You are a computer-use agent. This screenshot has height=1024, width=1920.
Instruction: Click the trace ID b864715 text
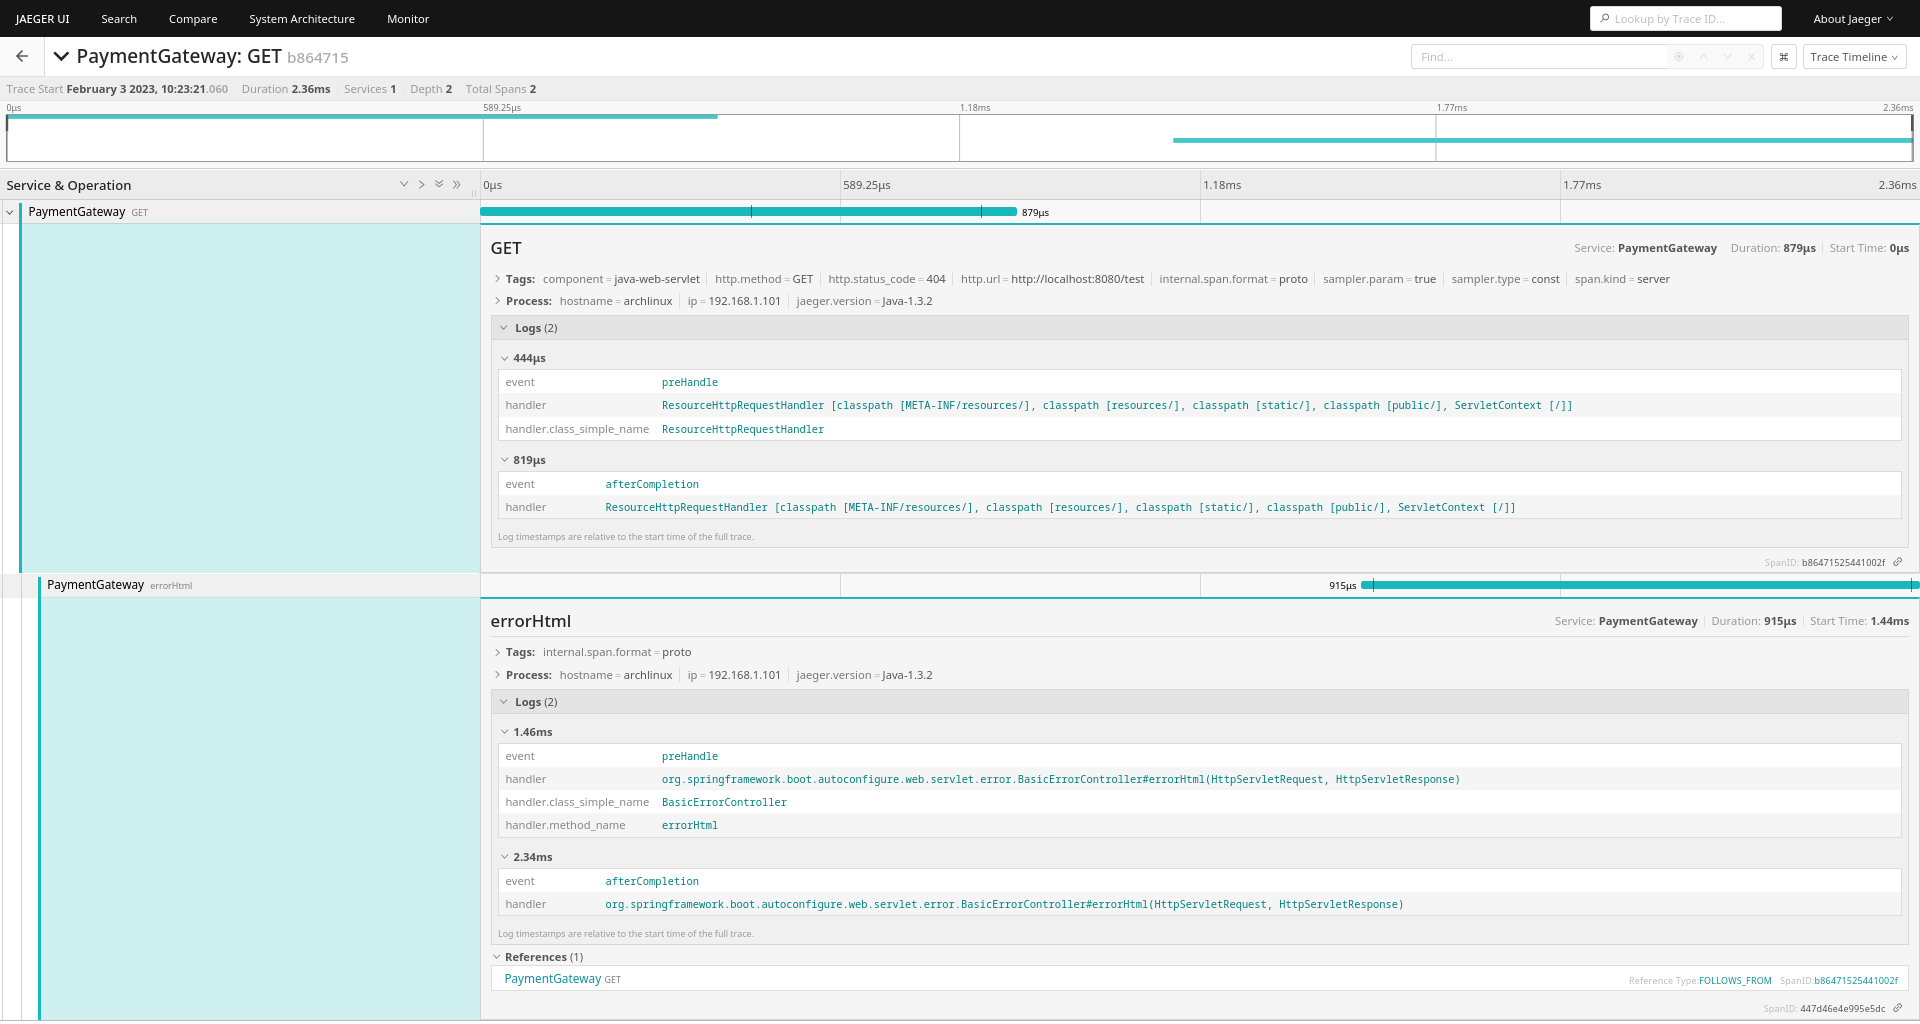318,58
